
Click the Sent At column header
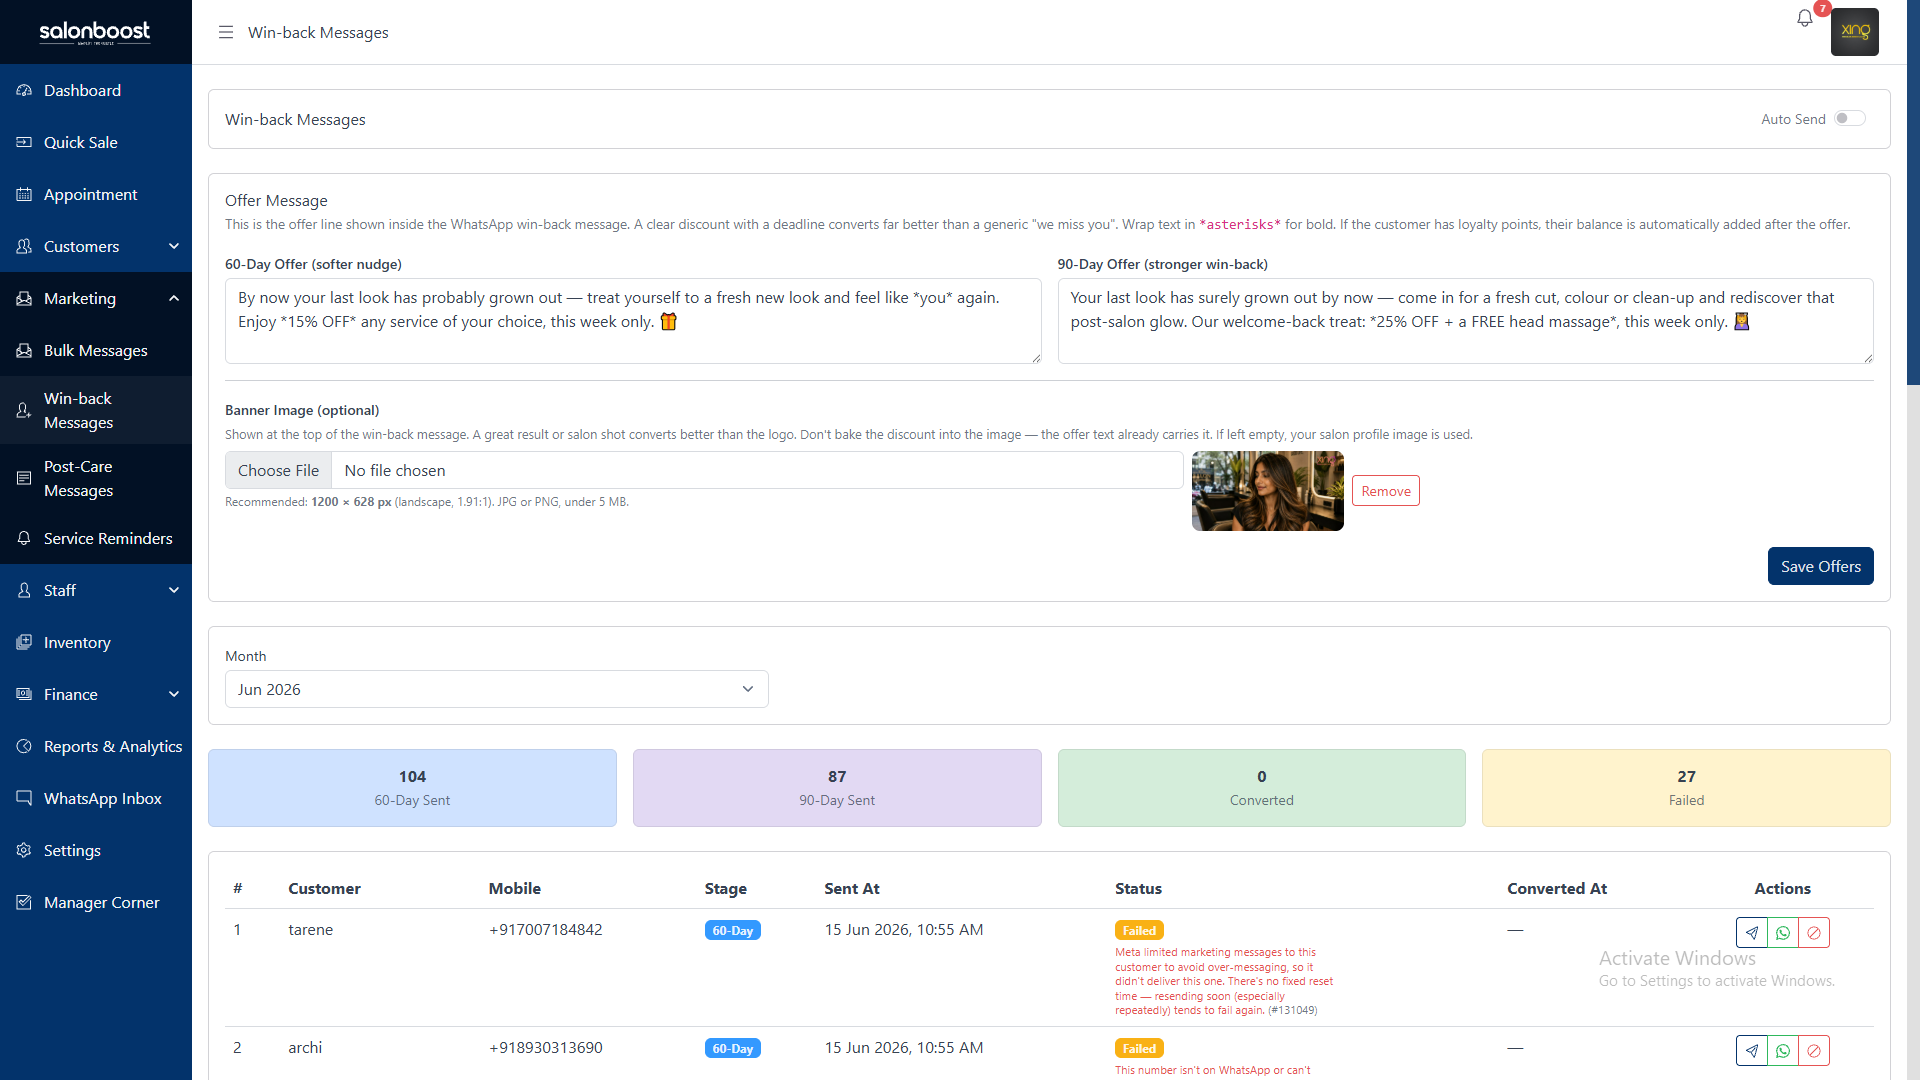[852, 888]
